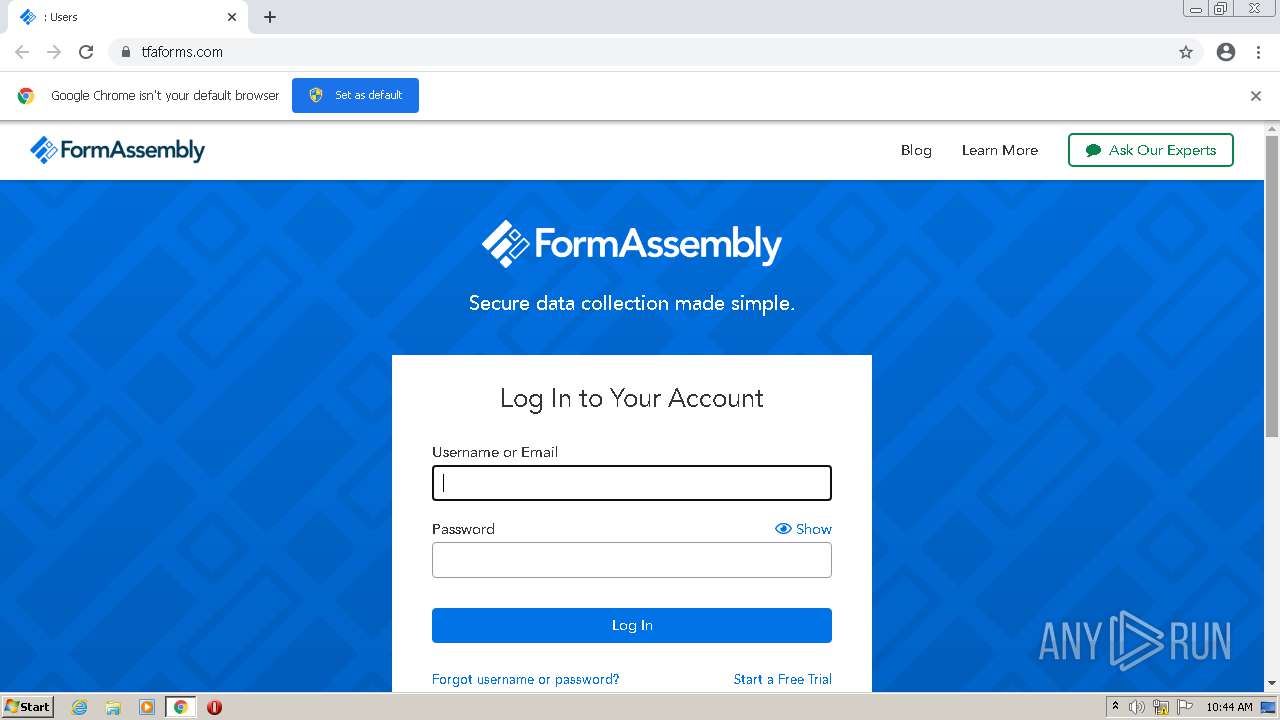Focus the Password input field
This screenshot has width=1280, height=720.
pos(631,560)
